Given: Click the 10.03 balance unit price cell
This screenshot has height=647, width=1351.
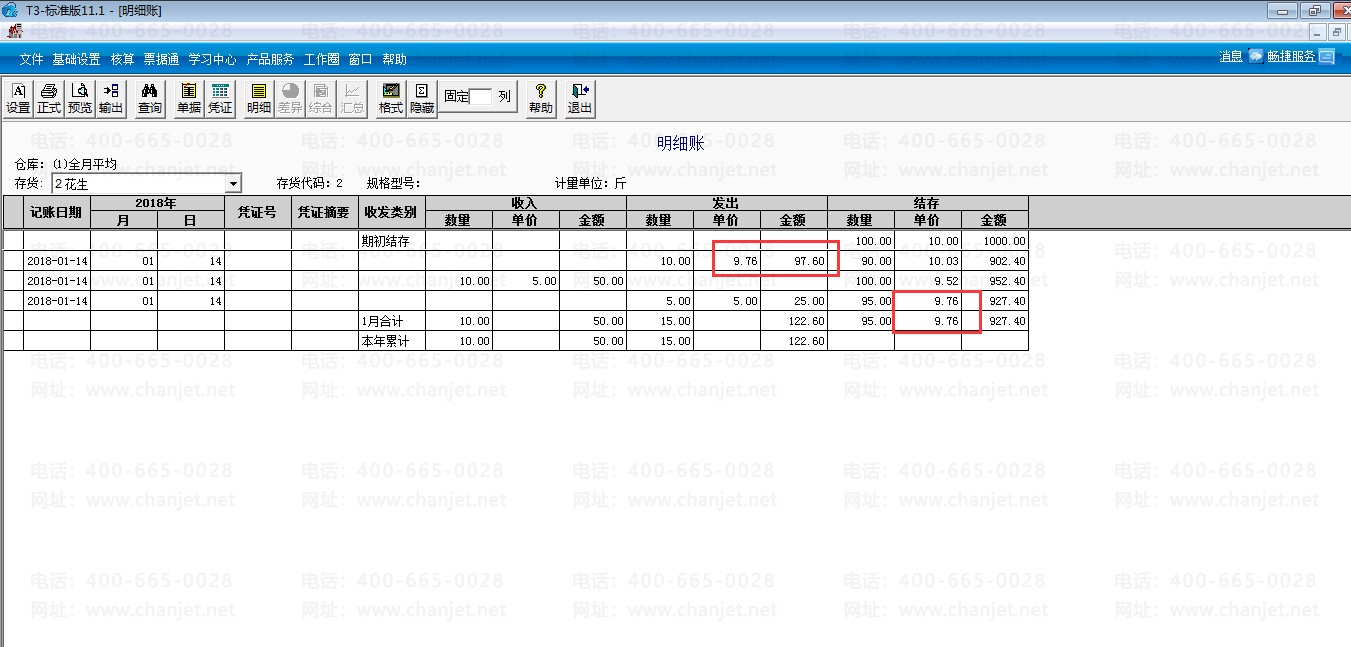Looking at the screenshot, I should [x=928, y=261].
